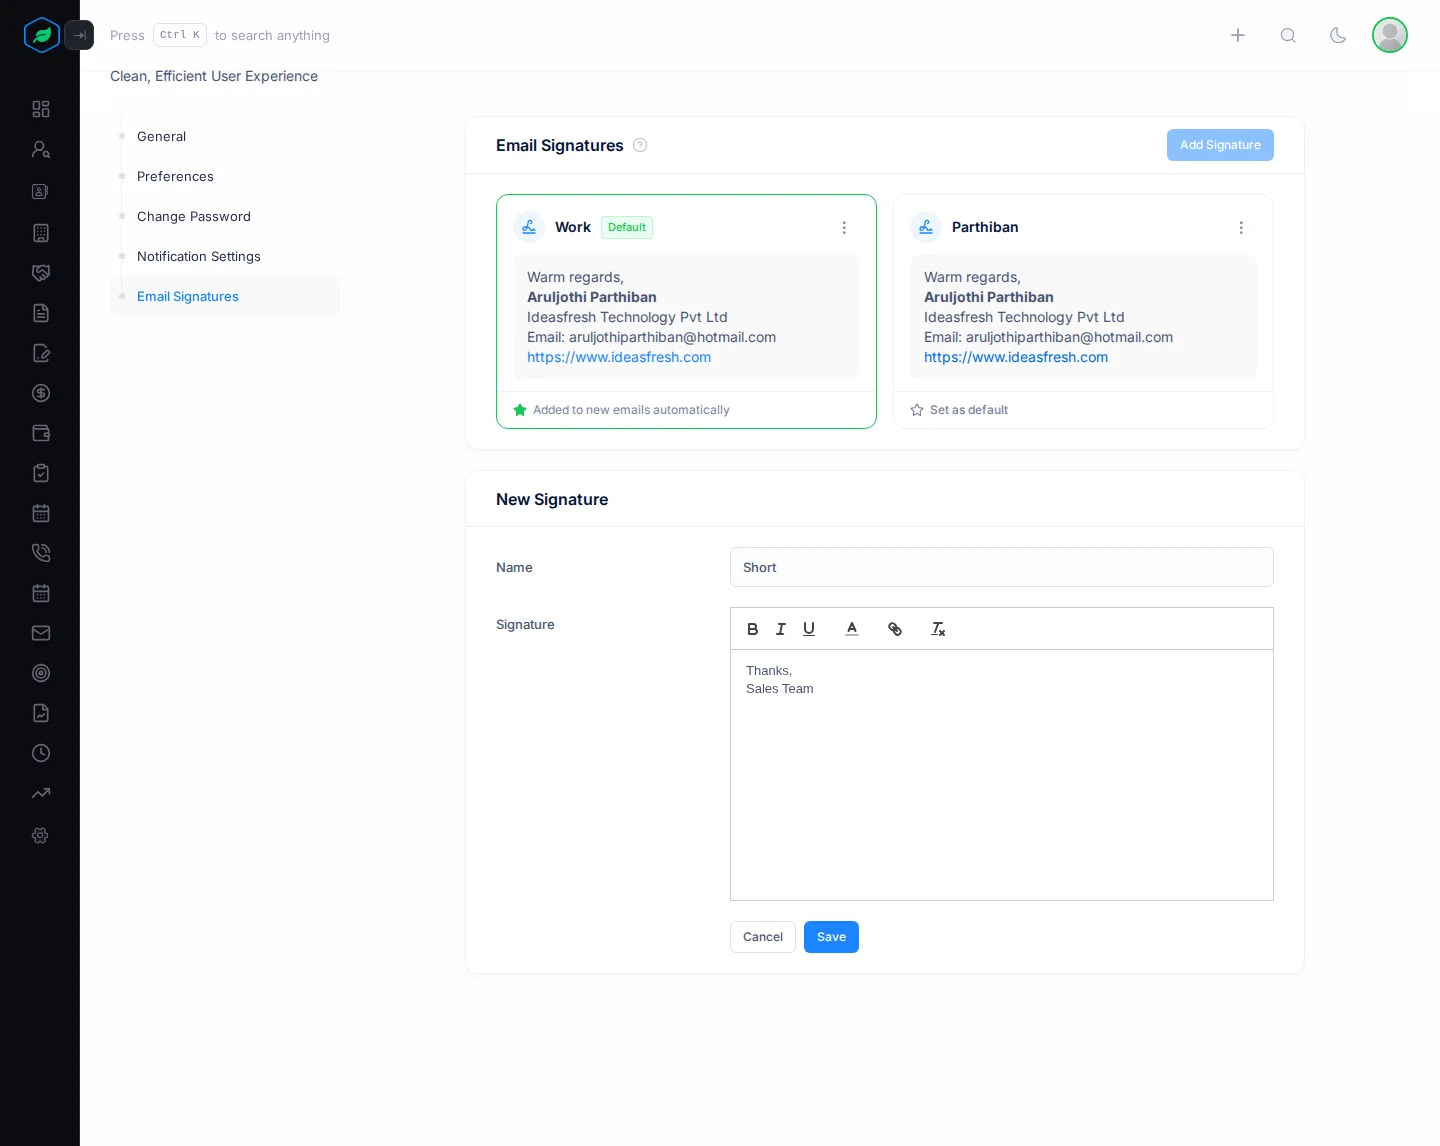
Task: Open the trending arrow icon in sidebar
Action: [41, 793]
